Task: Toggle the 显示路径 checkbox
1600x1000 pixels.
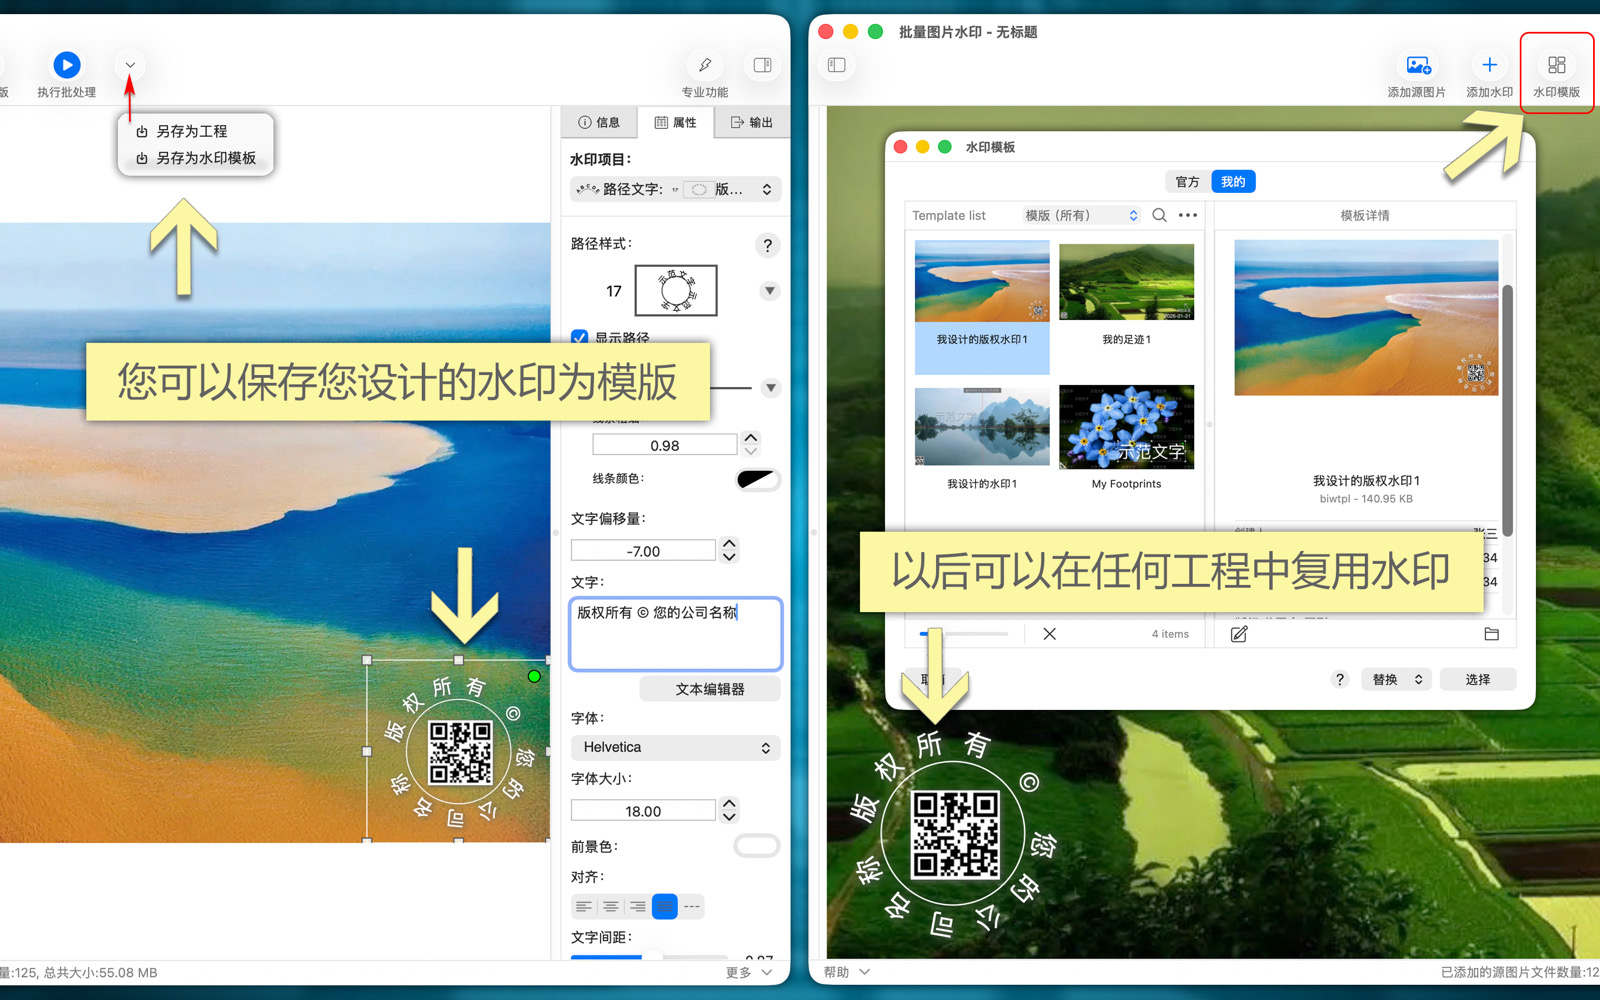Action: click(x=580, y=337)
